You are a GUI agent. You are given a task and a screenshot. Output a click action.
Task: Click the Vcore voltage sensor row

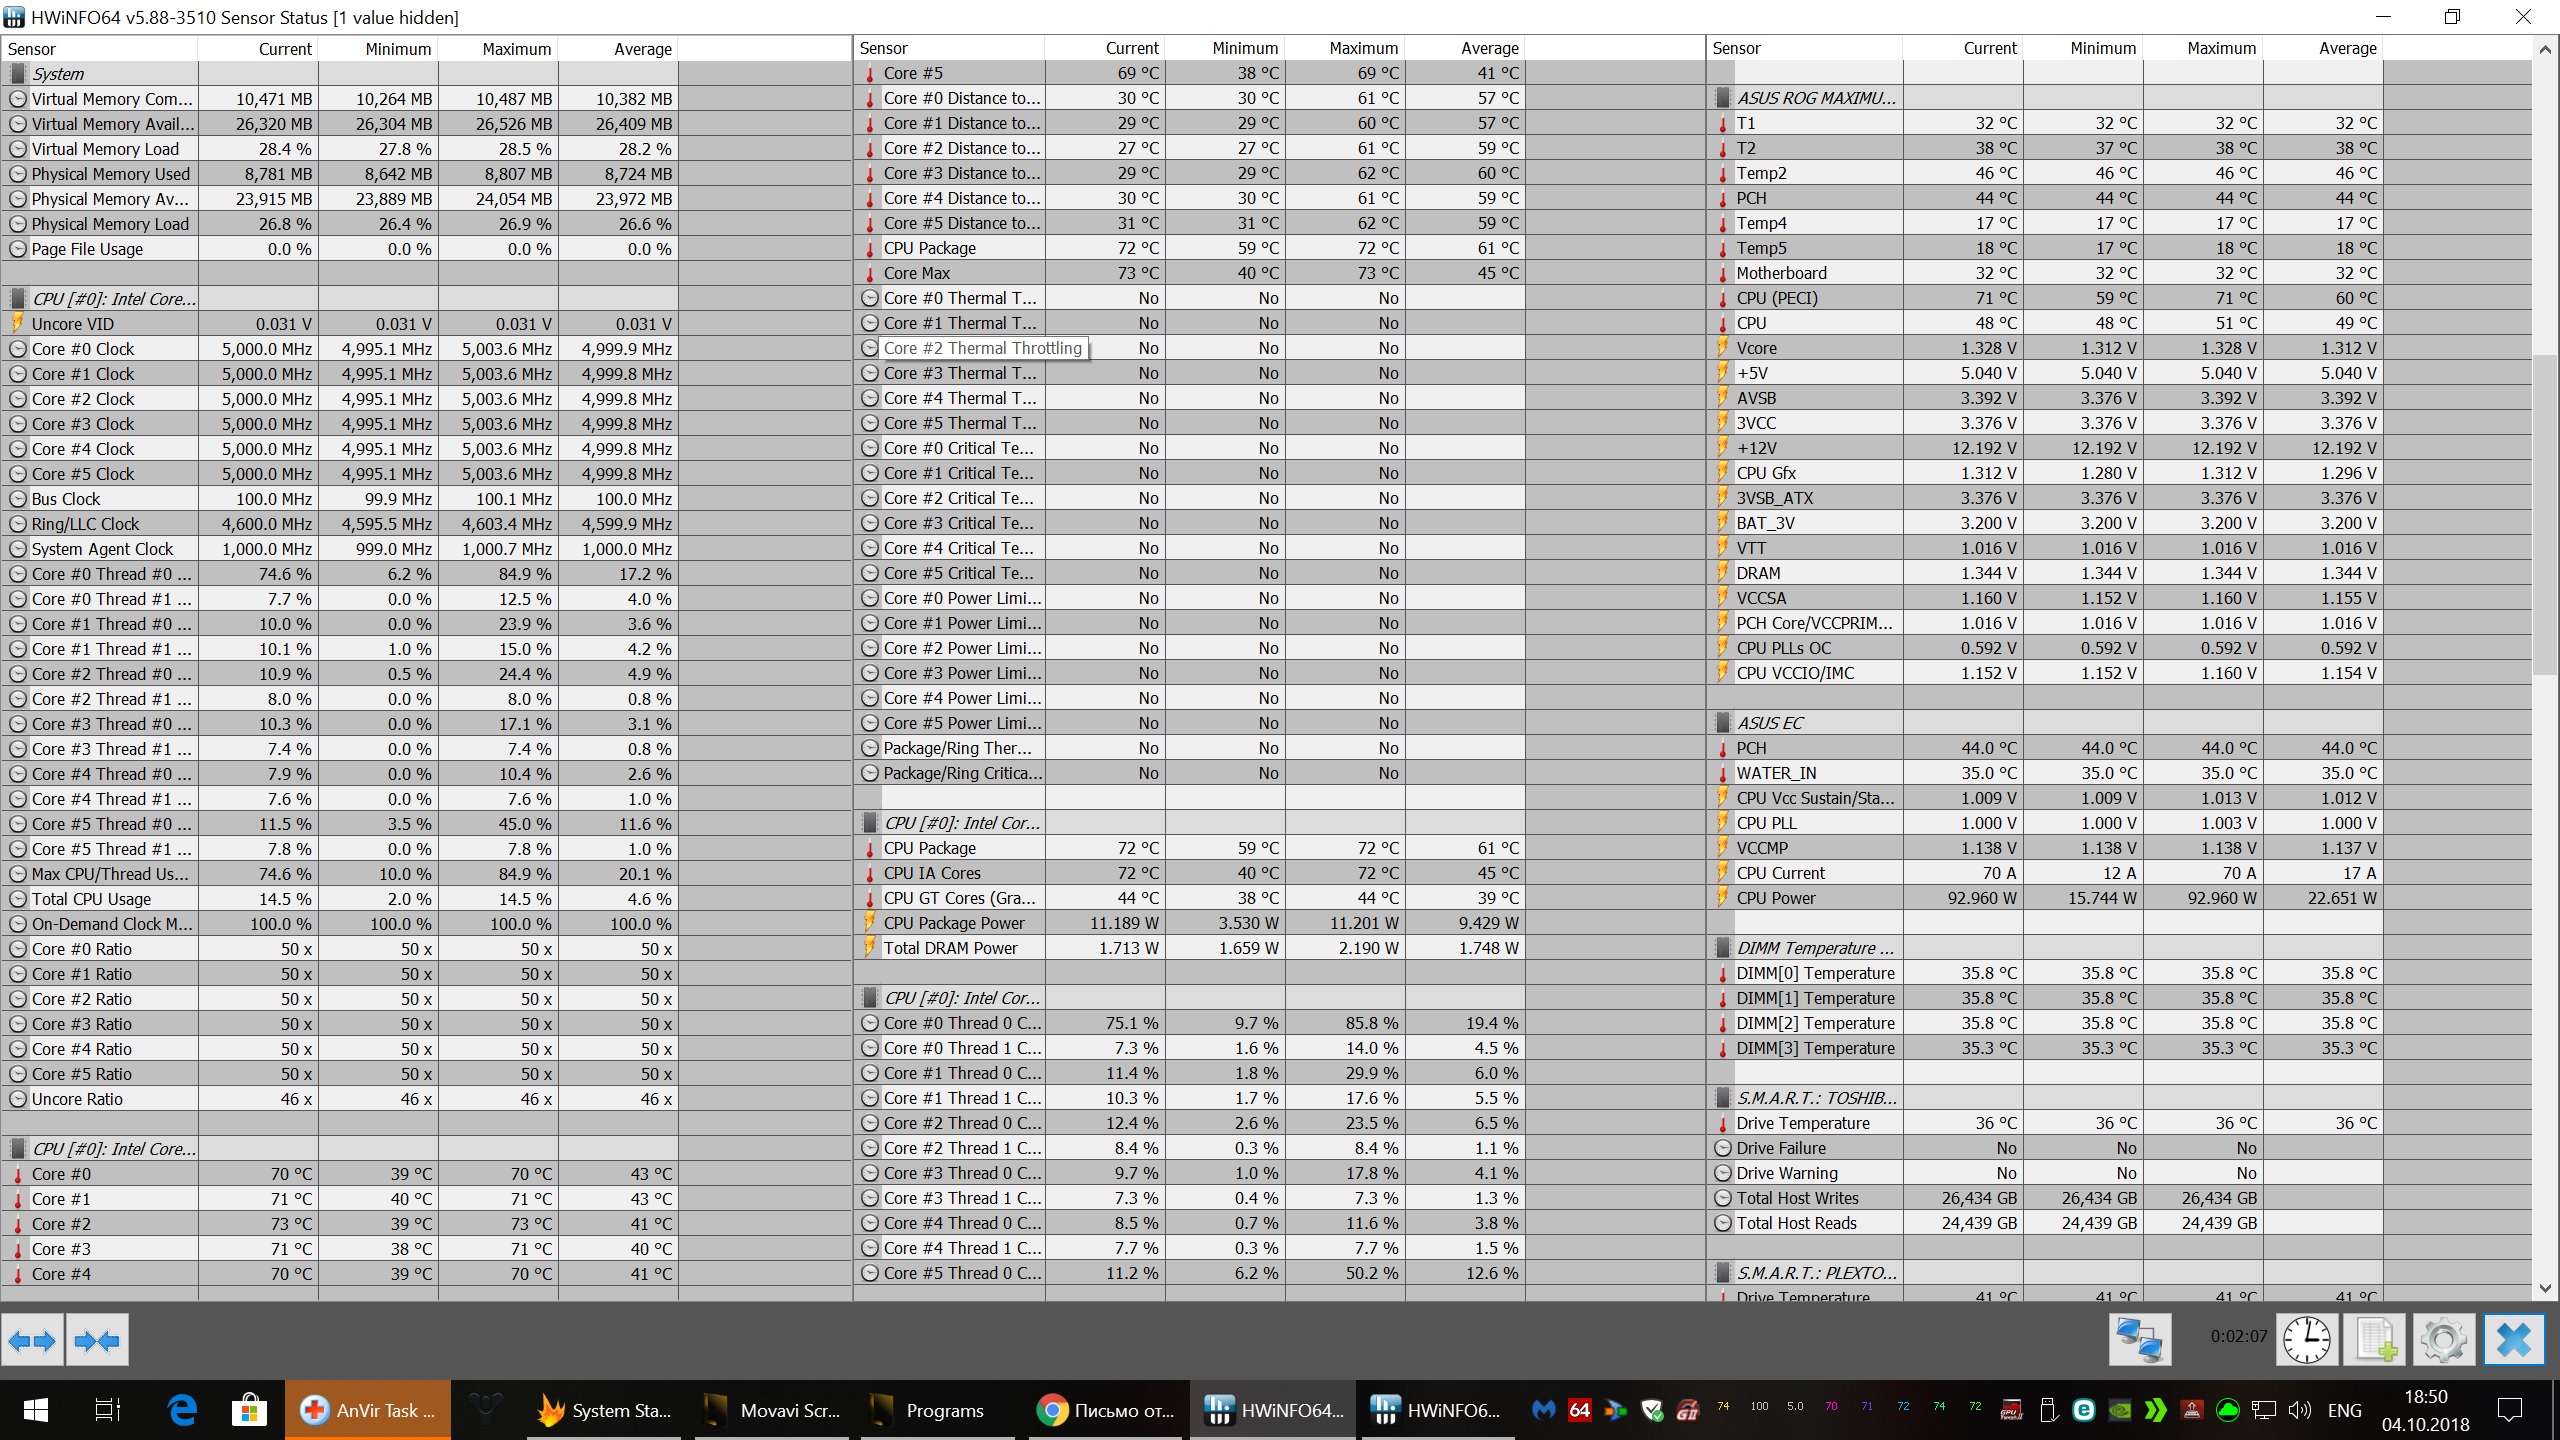[1756, 348]
